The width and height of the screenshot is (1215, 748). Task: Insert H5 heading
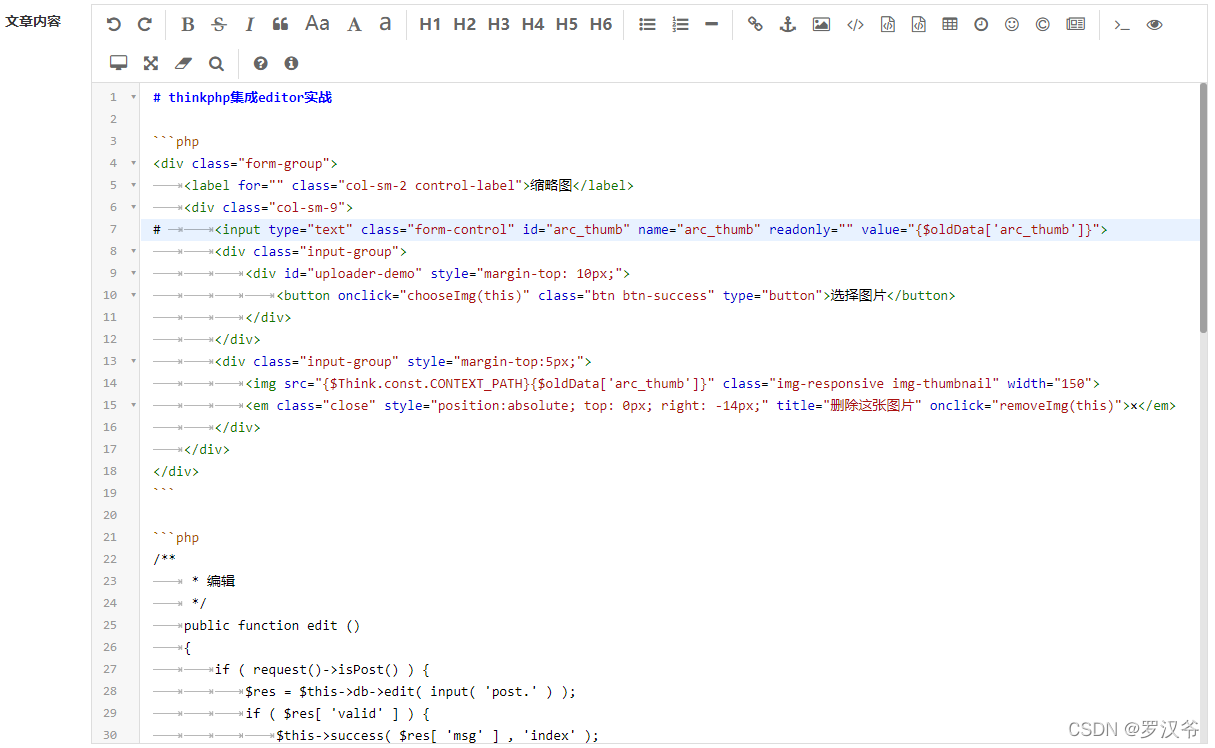(567, 24)
